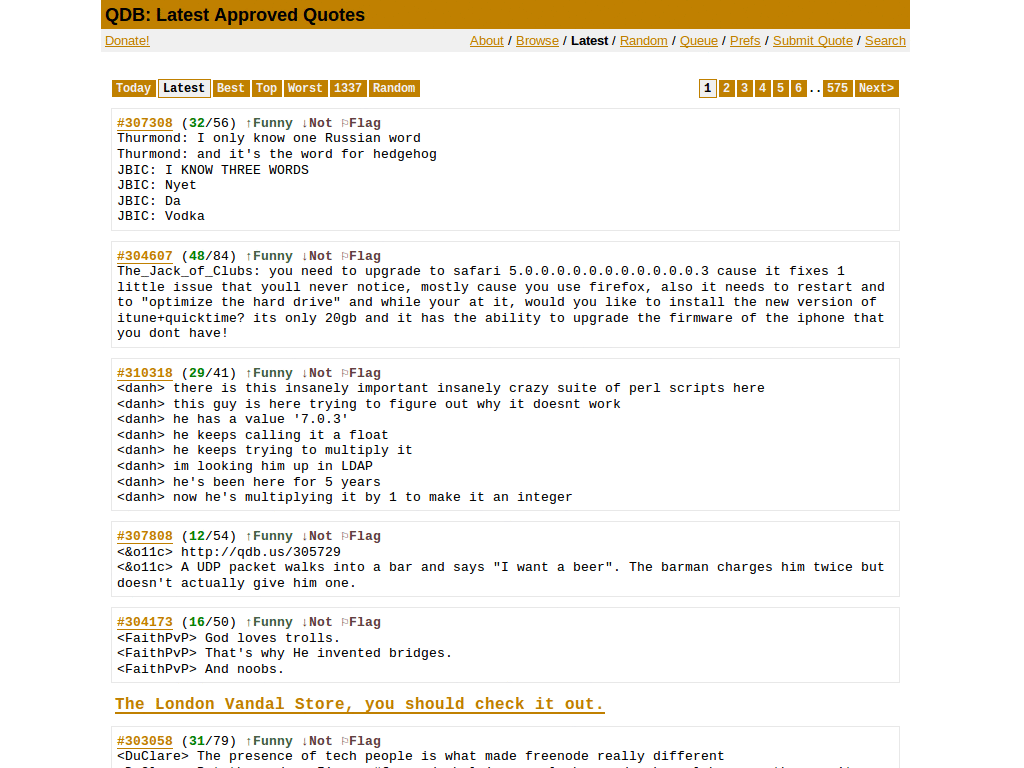Mark the UDP packet quote #307808 as Funny
Image resolution: width=1024 pixels, height=768 pixels.
[270, 536]
